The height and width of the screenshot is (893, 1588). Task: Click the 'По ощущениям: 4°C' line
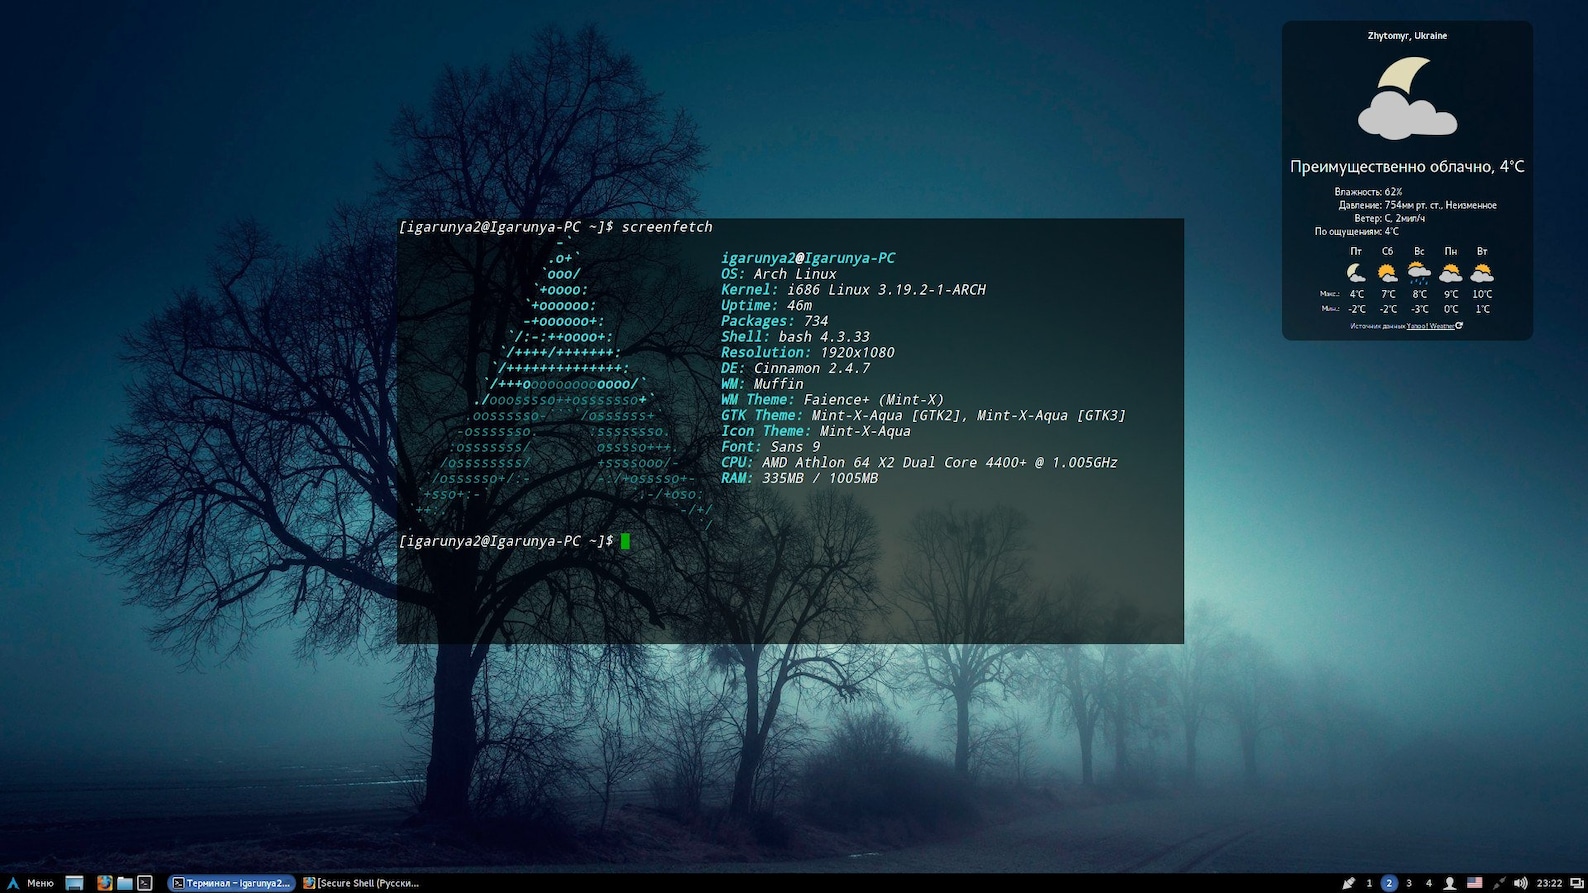click(x=1356, y=231)
